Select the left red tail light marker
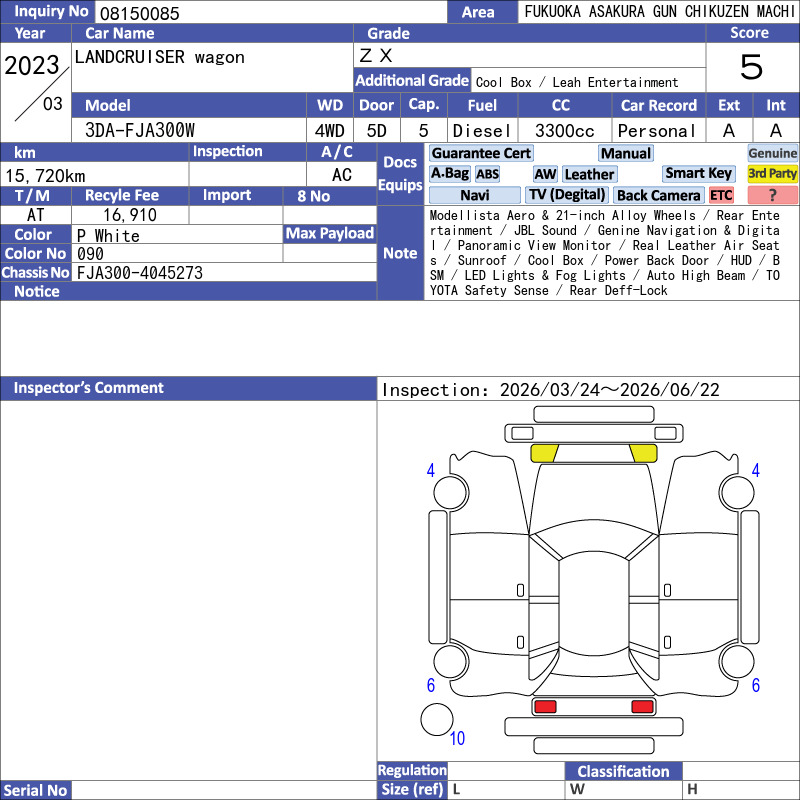This screenshot has width=800, height=800. (545, 707)
